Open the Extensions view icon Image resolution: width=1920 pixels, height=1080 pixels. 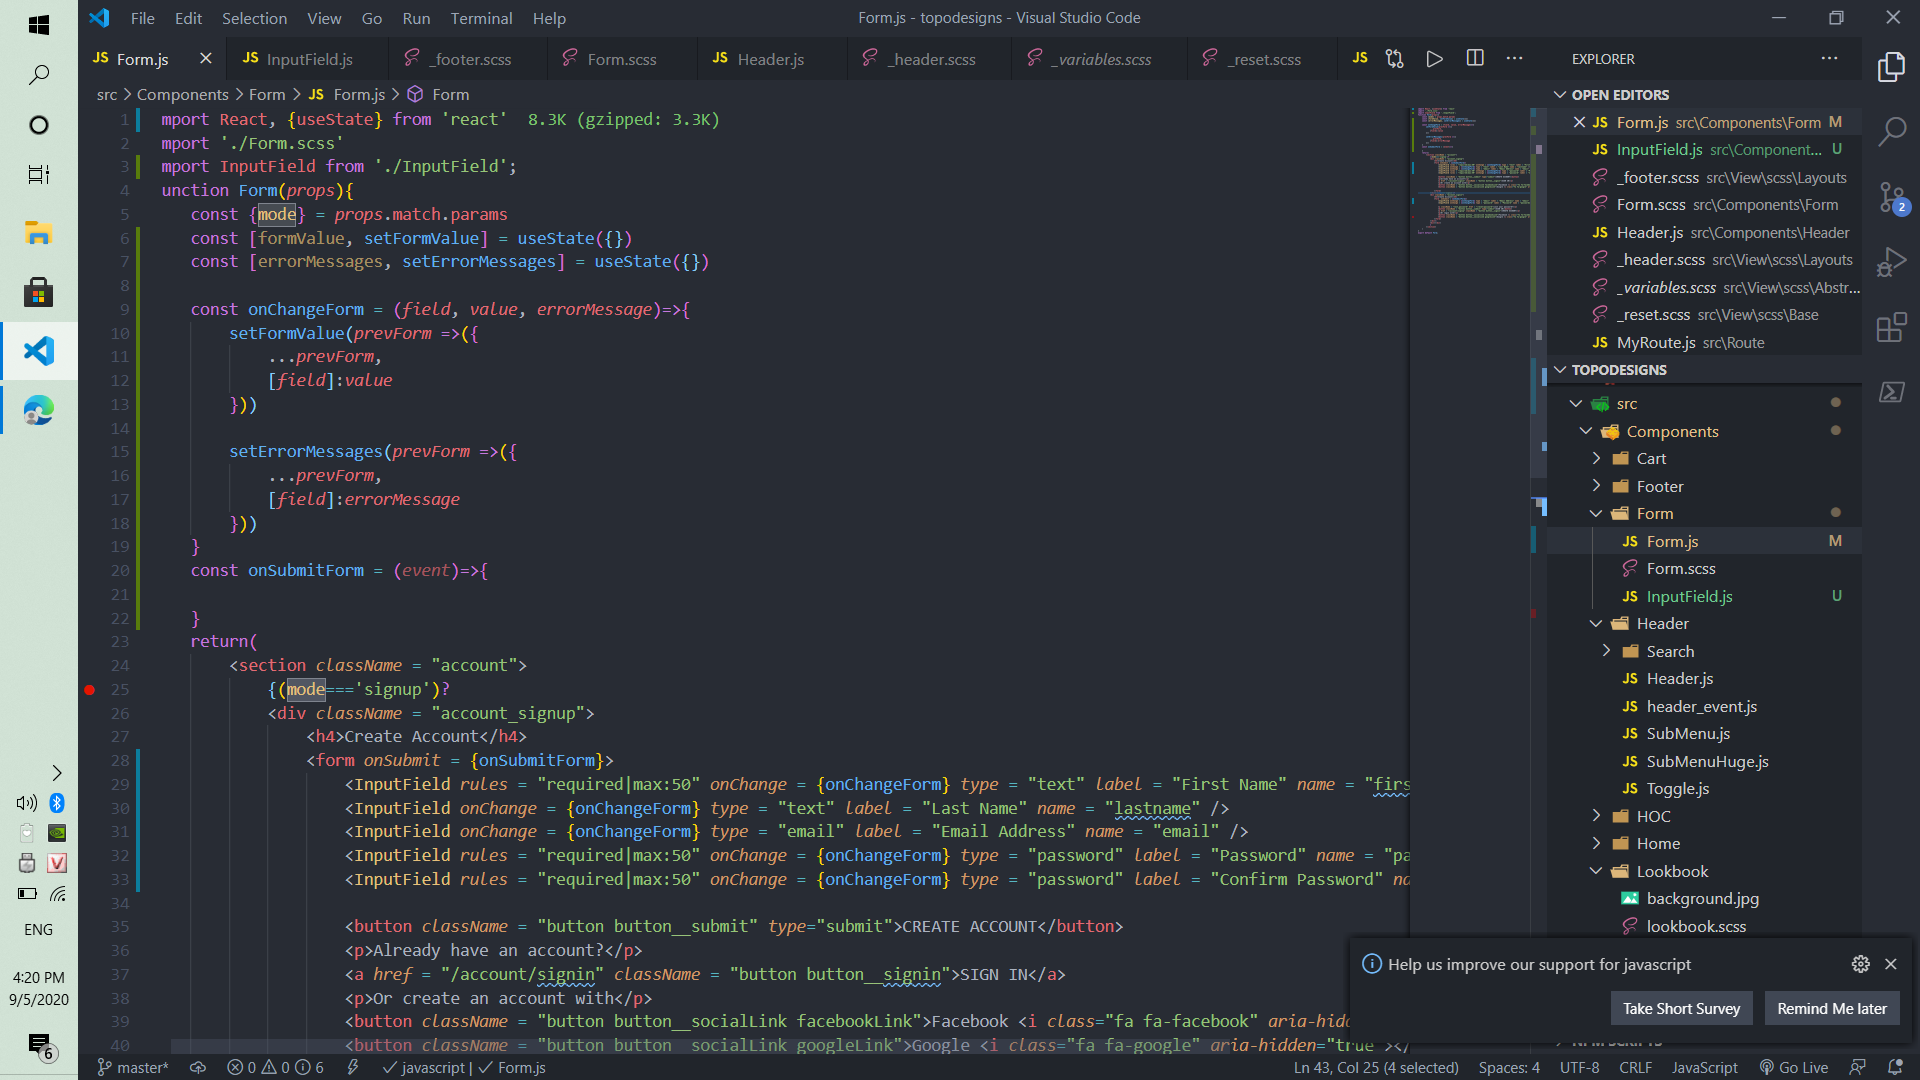[x=1891, y=327]
